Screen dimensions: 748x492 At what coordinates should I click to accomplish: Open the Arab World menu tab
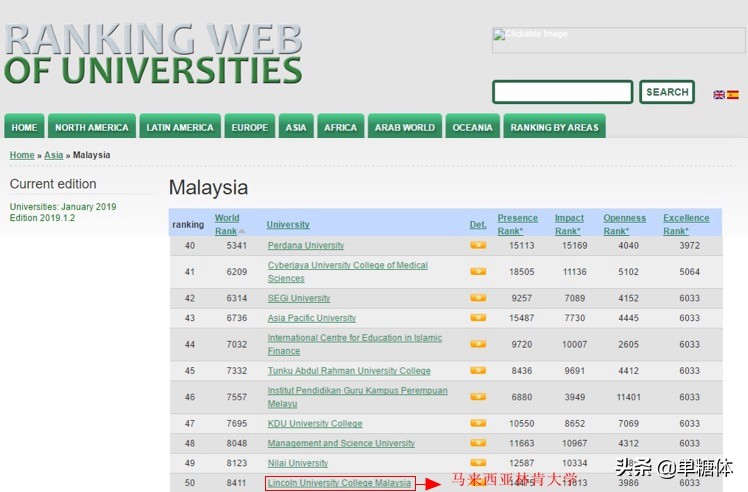[404, 127]
